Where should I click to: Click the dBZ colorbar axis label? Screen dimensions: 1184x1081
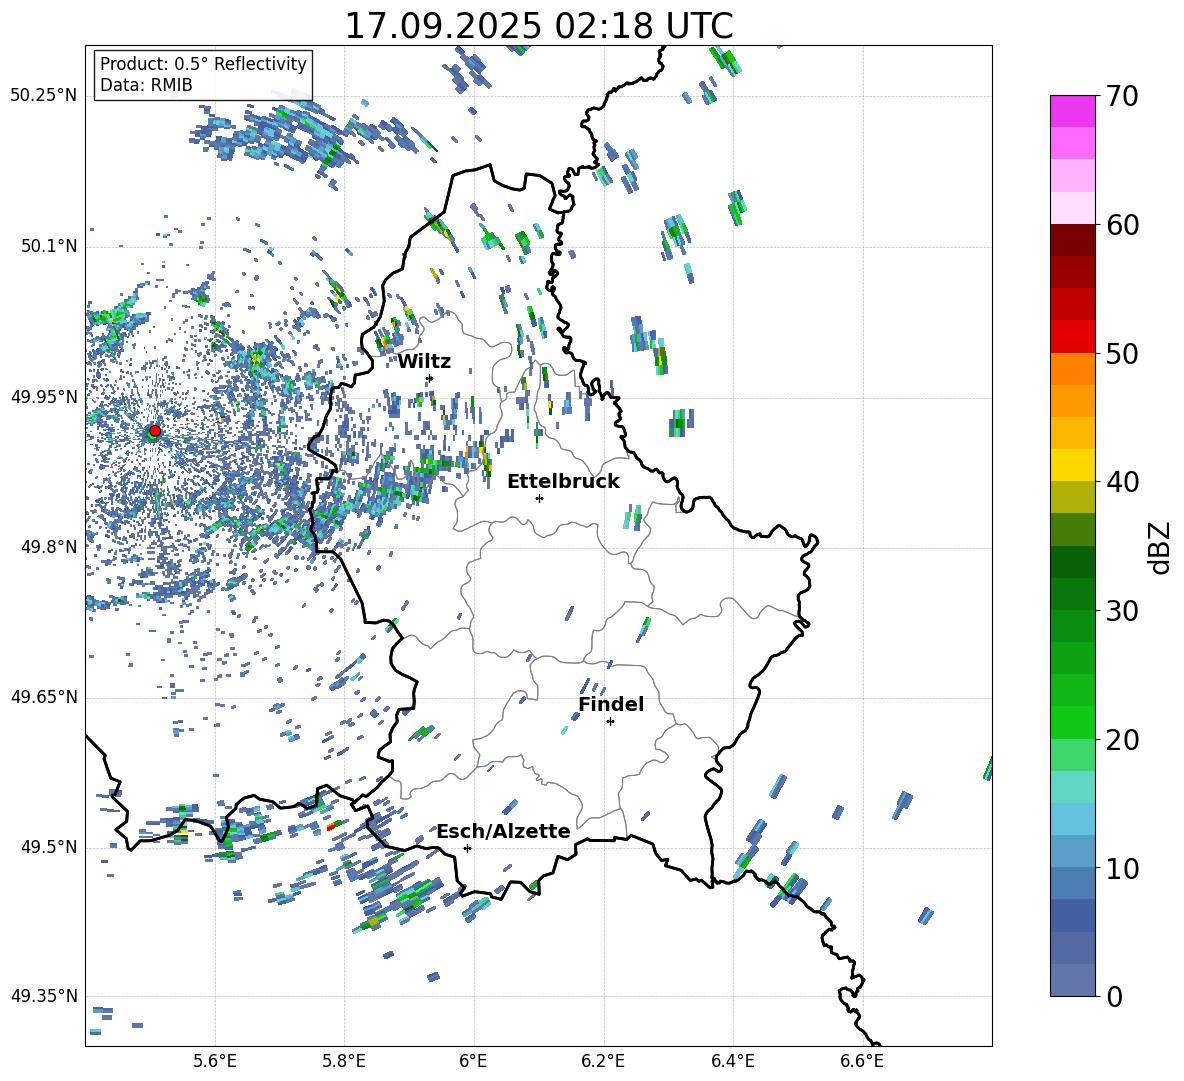[1159, 547]
